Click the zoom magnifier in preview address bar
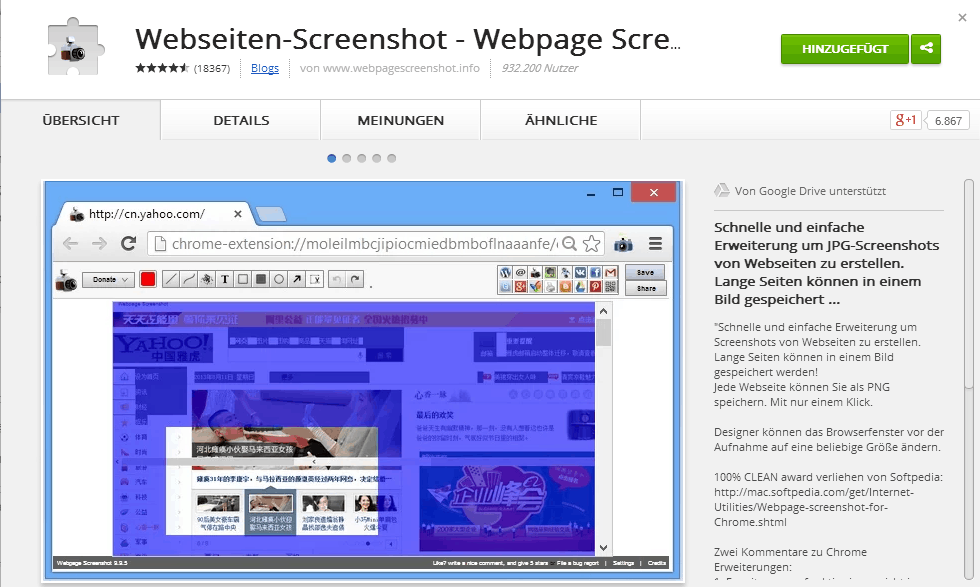This screenshot has width=980, height=588. click(569, 244)
